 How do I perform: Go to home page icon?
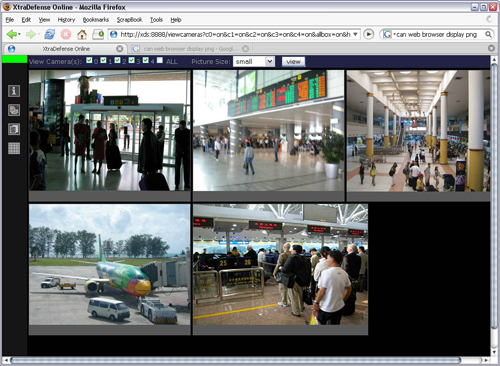(82, 34)
